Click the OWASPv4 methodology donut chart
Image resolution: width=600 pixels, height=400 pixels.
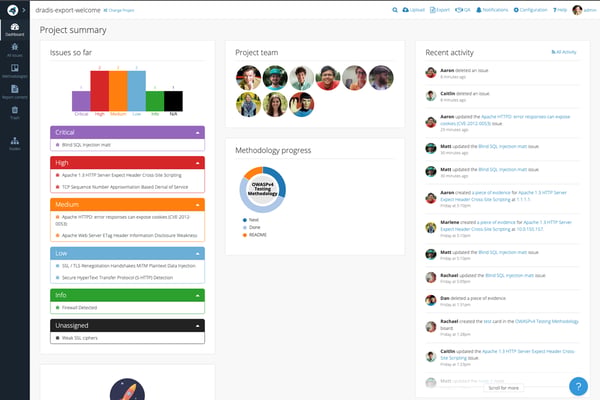(x=262, y=189)
